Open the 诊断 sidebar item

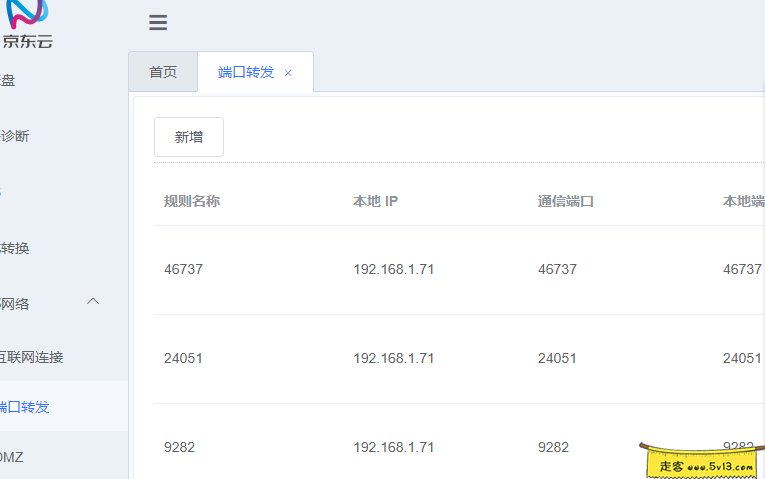click(x=15, y=136)
